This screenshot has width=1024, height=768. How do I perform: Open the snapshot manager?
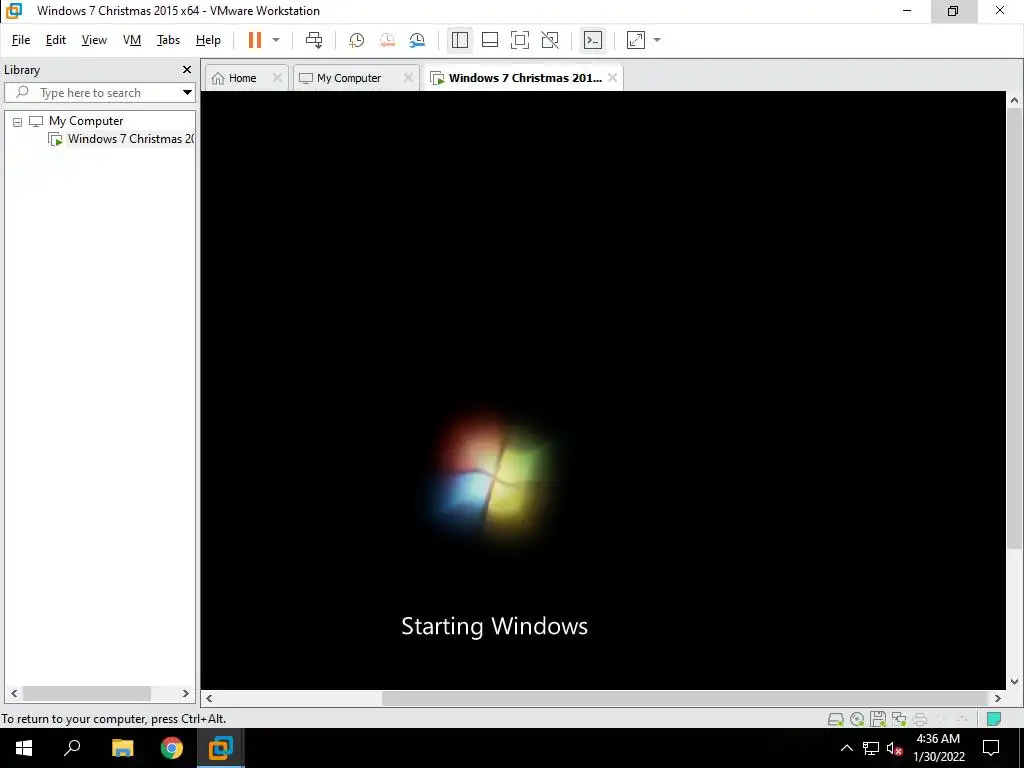417,40
